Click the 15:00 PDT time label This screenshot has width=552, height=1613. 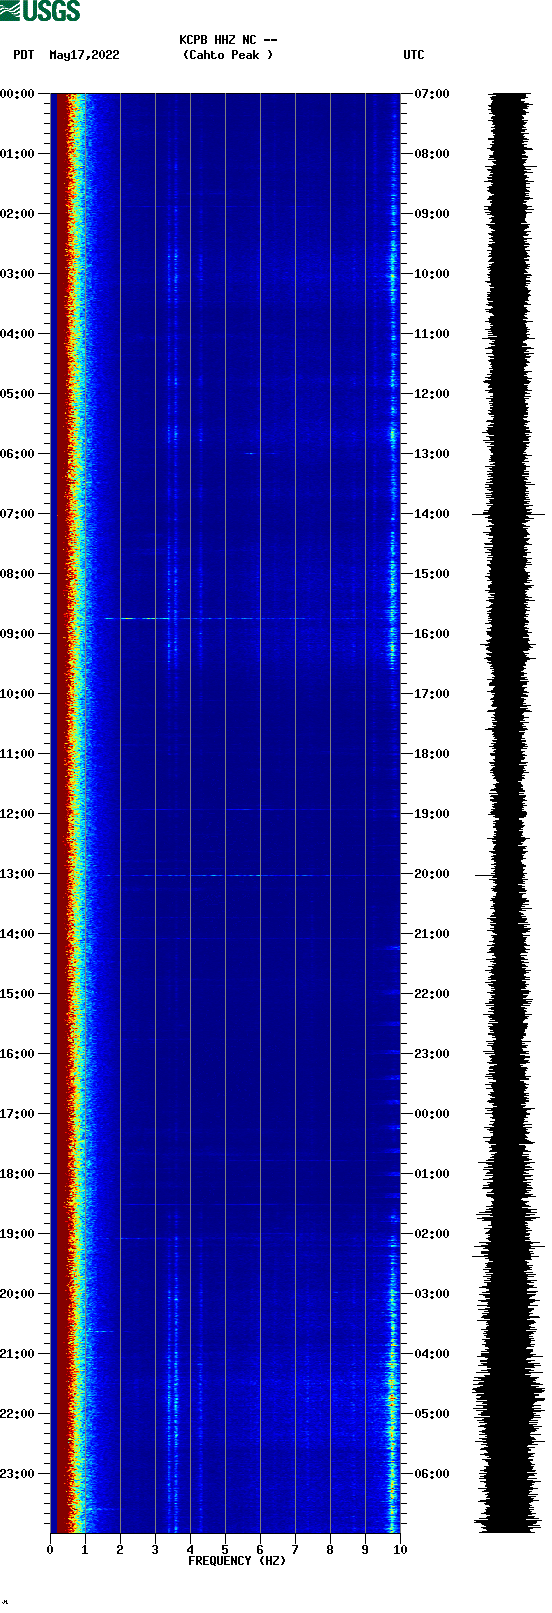click(18, 994)
